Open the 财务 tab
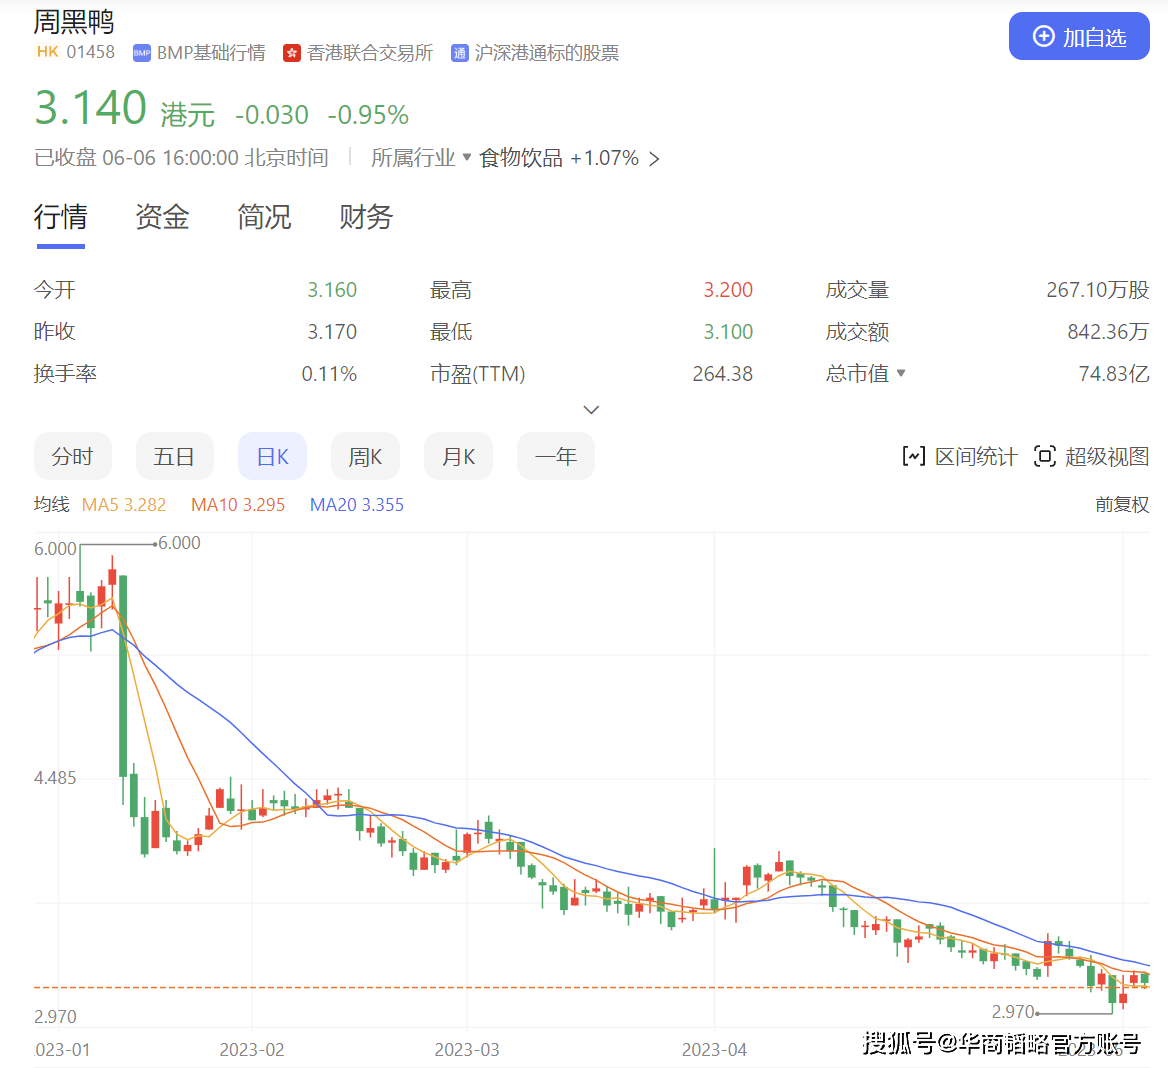This screenshot has height=1068, width=1168. click(x=366, y=217)
